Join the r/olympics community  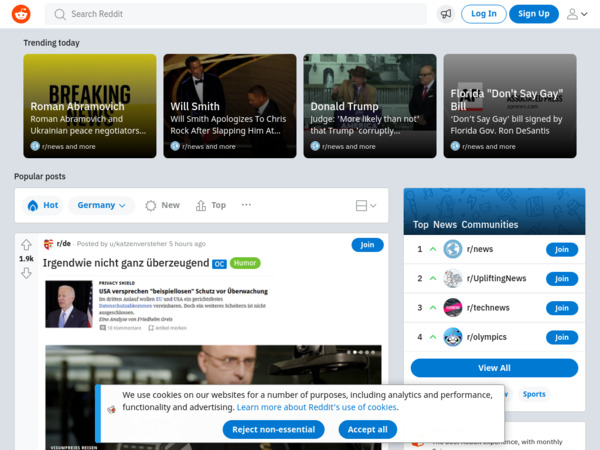coord(562,338)
